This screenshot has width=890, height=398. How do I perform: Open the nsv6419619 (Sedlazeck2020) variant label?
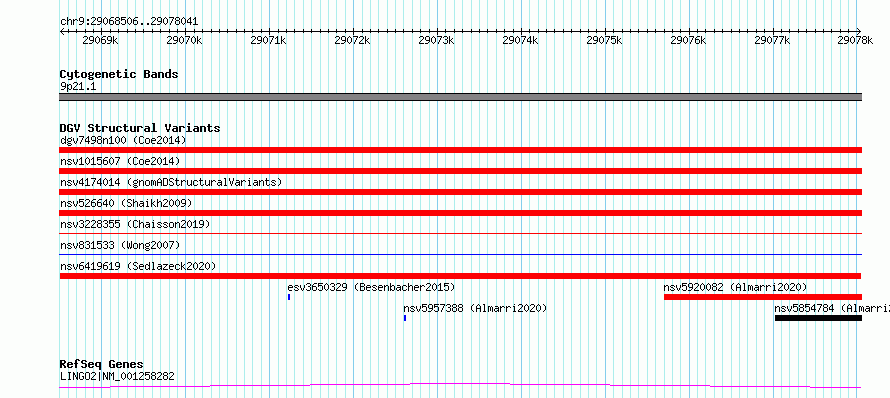coord(138,266)
